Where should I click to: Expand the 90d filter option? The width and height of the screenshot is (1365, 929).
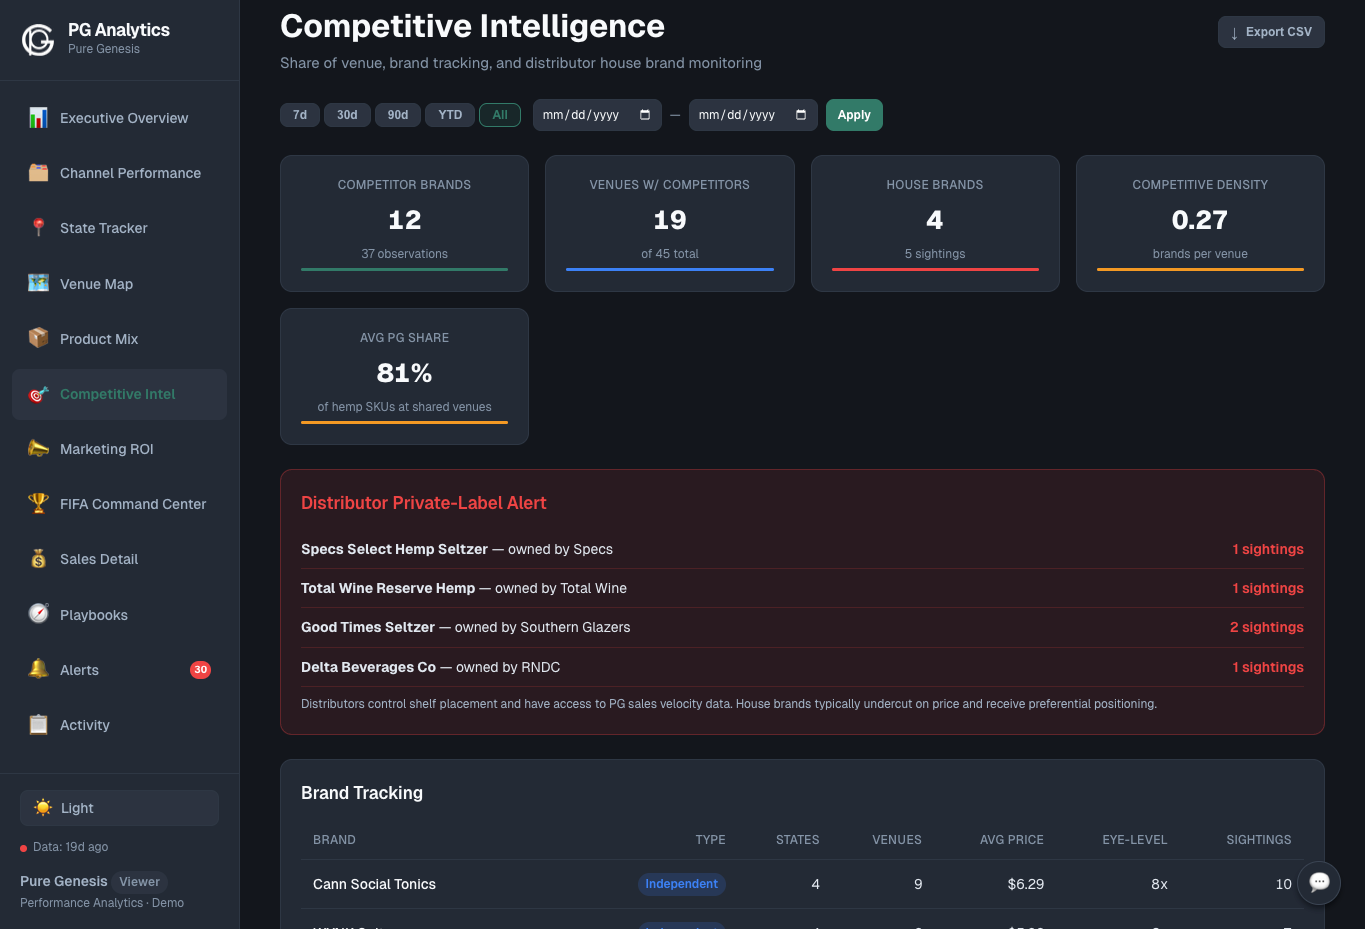click(x=397, y=114)
